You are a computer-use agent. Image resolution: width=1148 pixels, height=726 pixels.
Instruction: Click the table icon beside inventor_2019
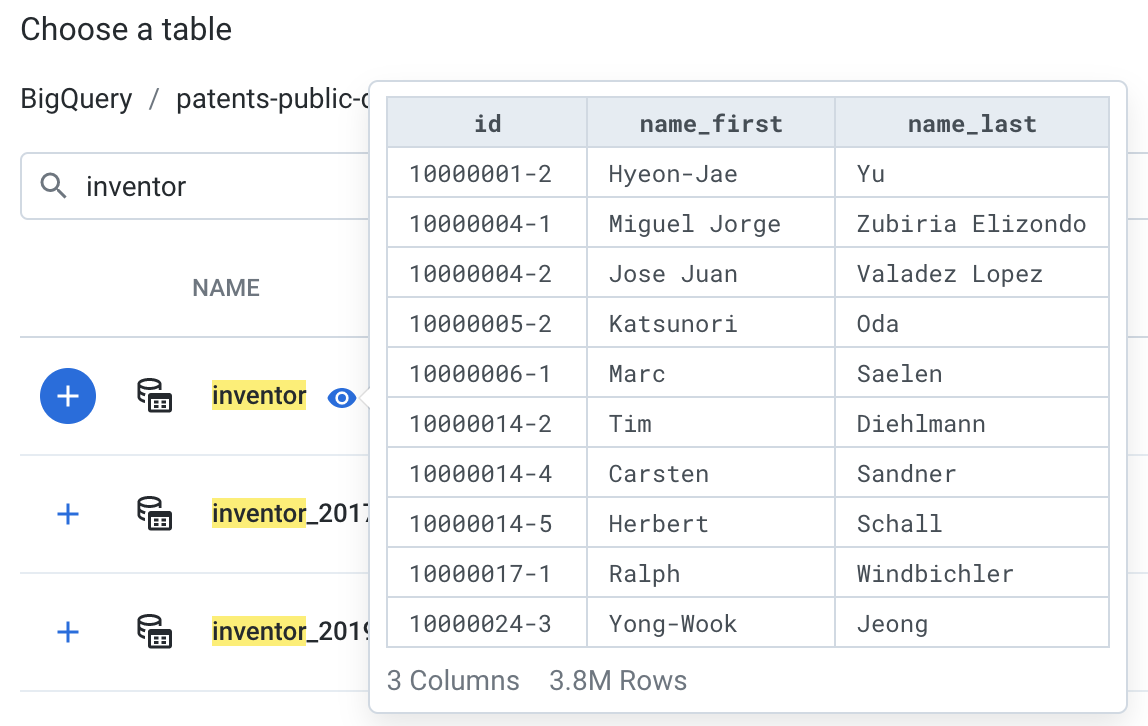point(154,632)
